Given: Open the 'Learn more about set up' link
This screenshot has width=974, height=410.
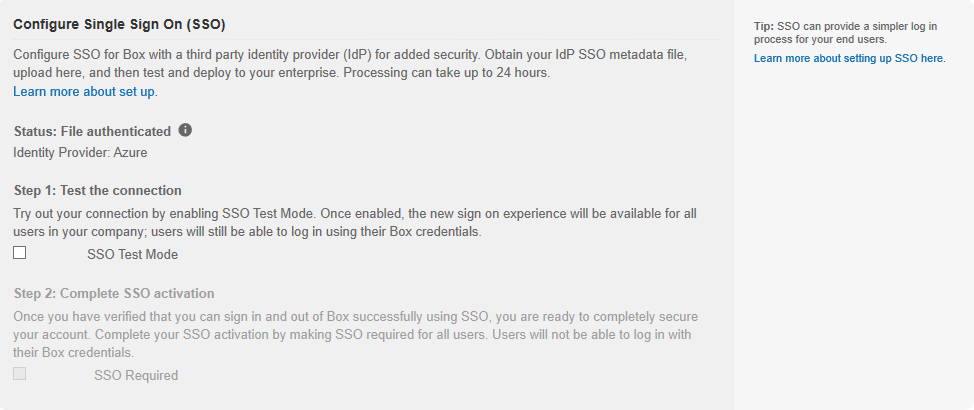Looking at the screenshot, I should click(x=84, y=92).
